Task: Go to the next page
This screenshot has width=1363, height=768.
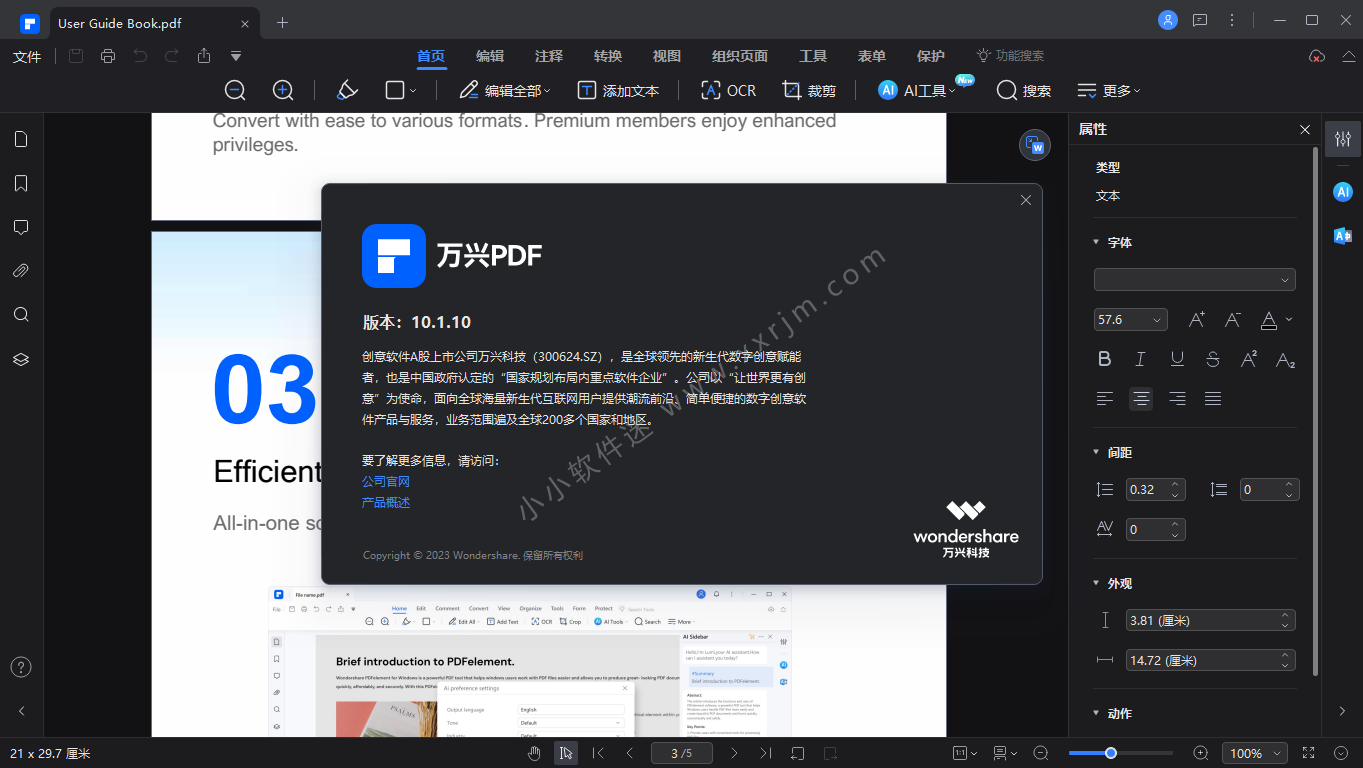Action: 734,753
